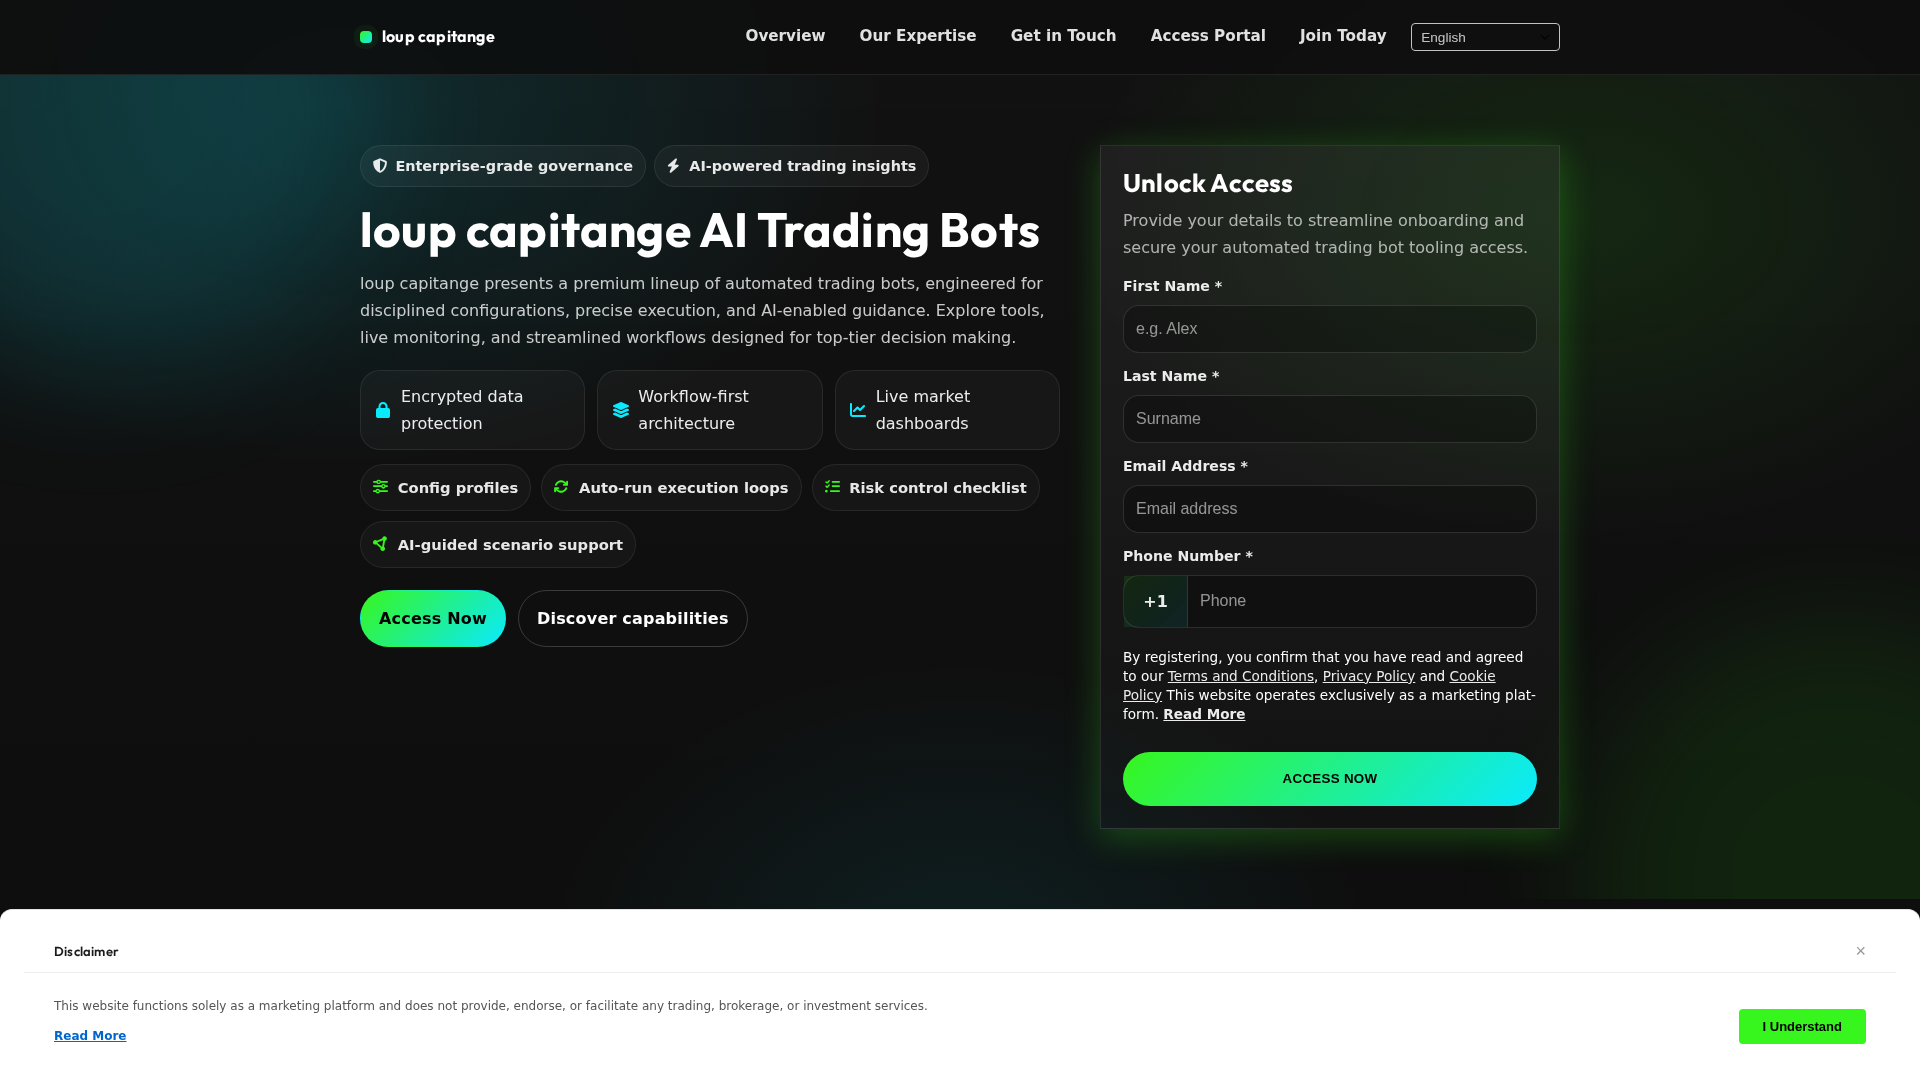This screenshot has height=1080, width=1920.
Task: Click the arrow icon in AI-guided scenario support
Action: point(380,544)
